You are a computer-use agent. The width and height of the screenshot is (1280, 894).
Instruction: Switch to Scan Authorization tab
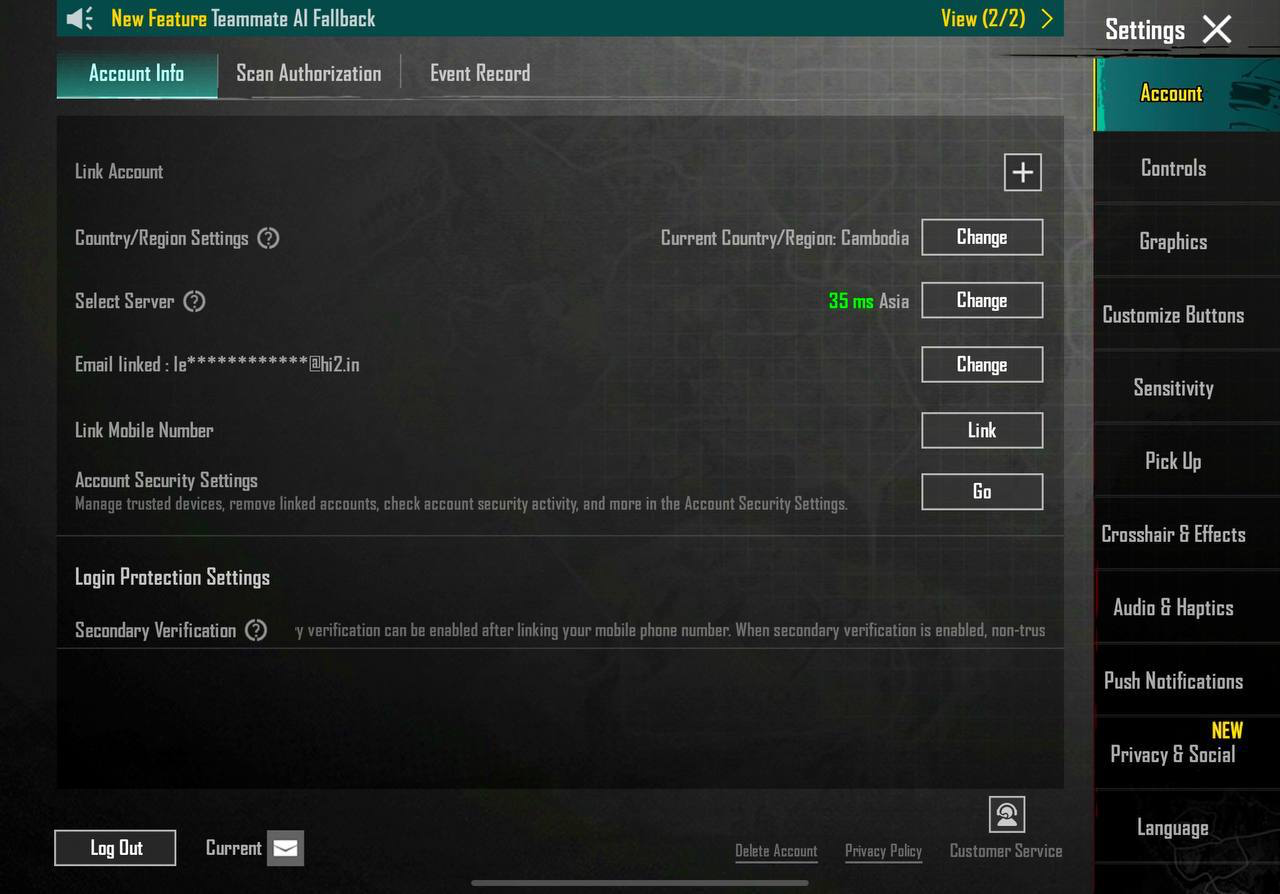(308, 73)
